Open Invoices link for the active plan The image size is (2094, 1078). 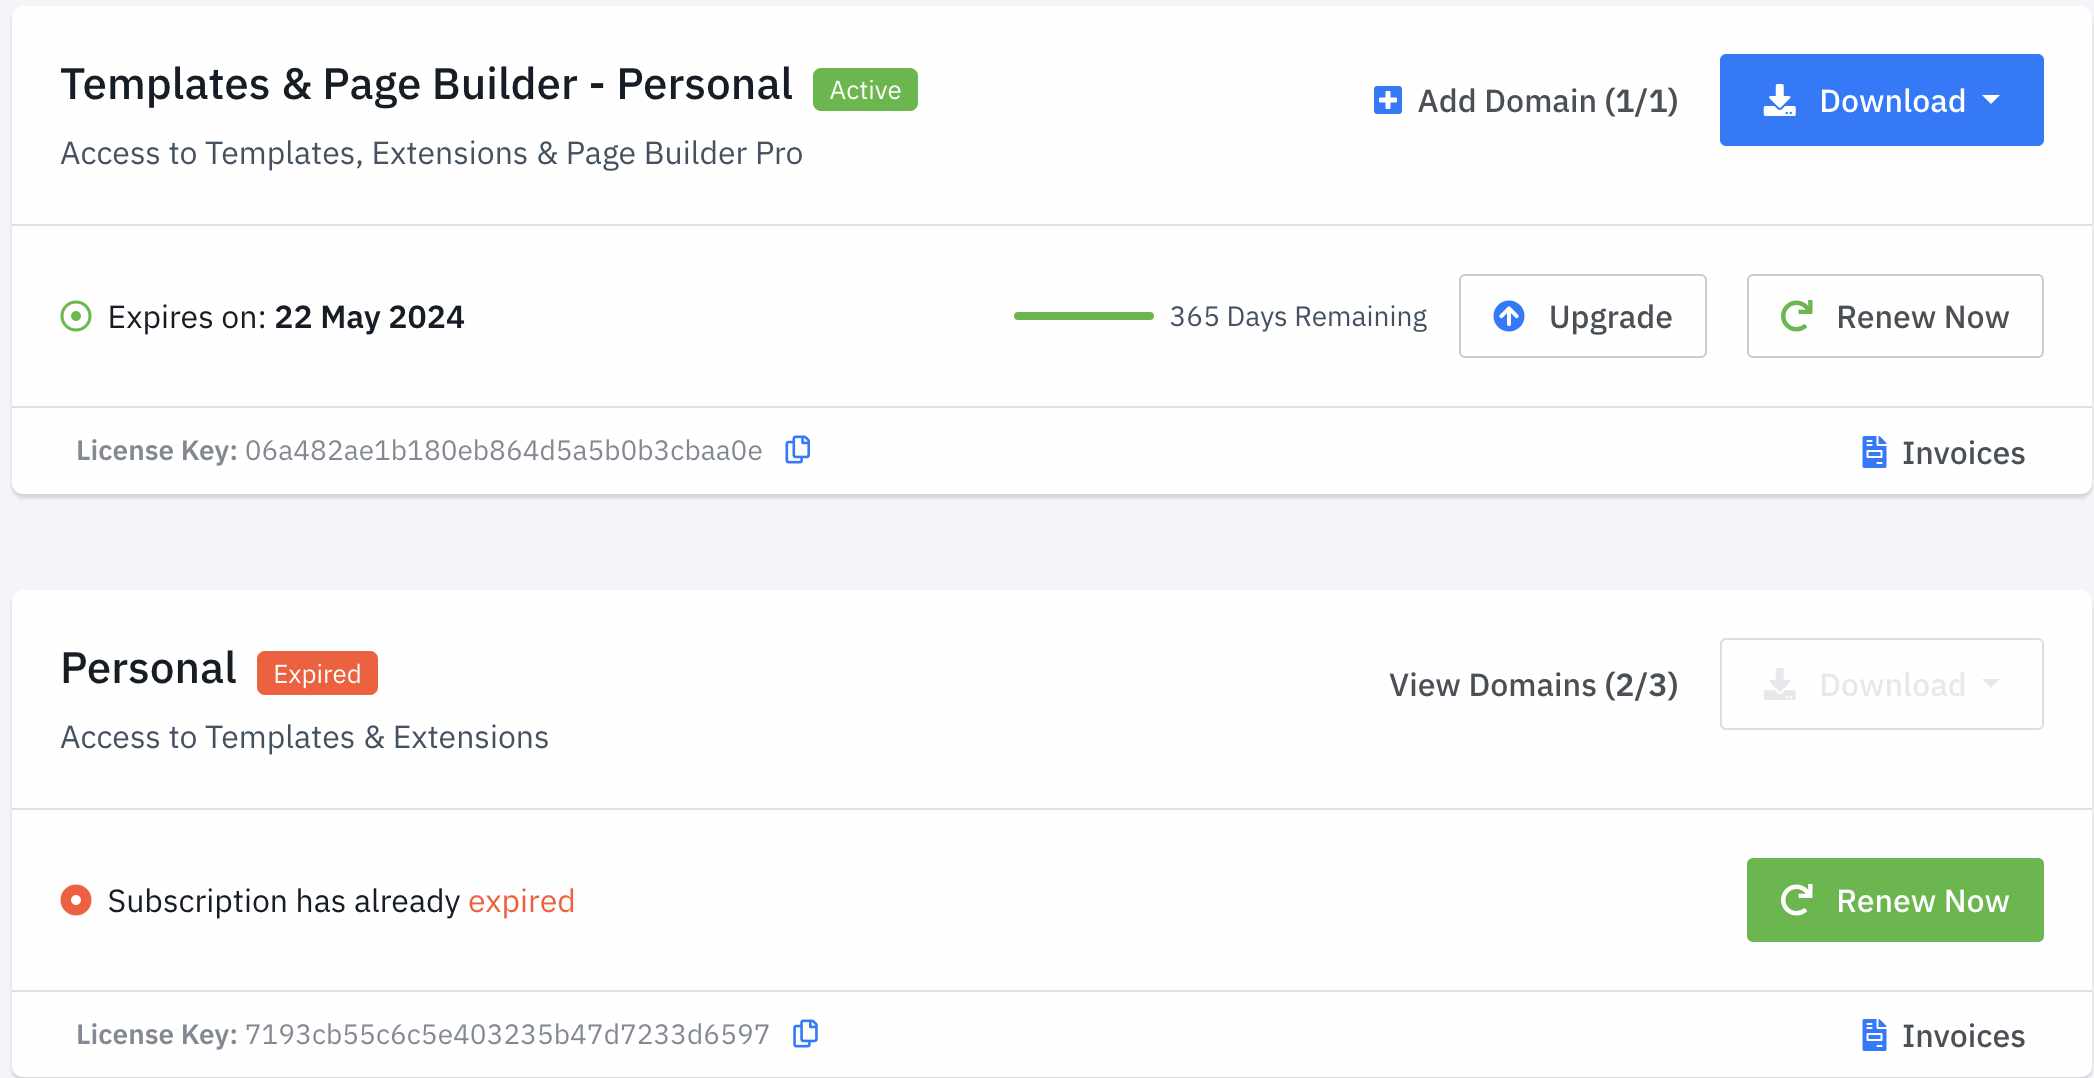click(1962, 453)
